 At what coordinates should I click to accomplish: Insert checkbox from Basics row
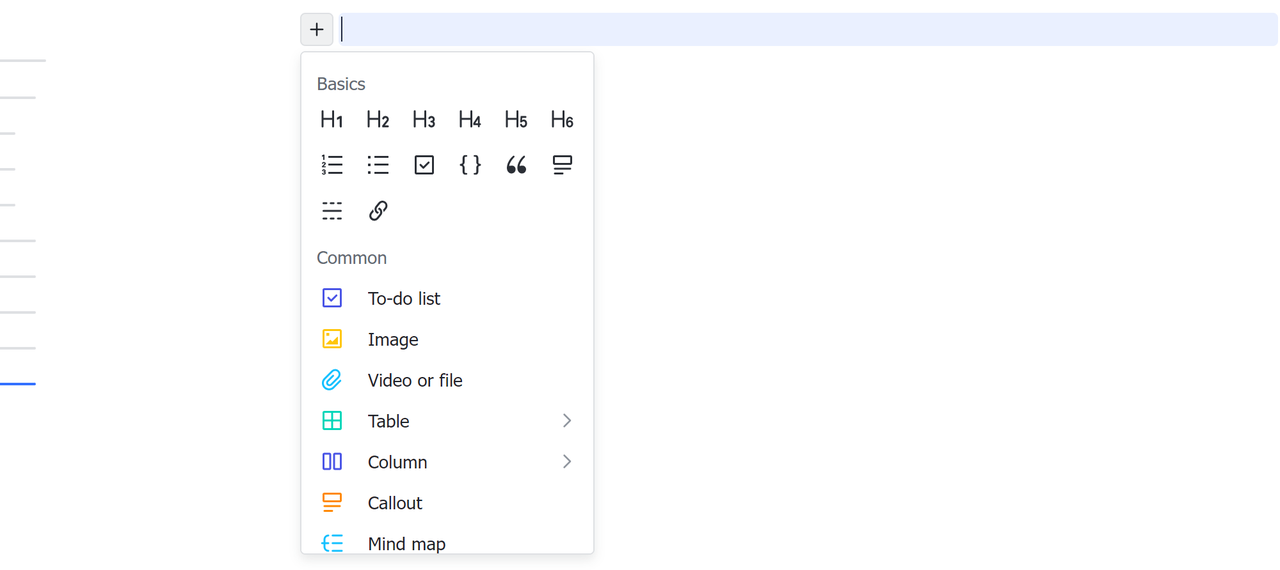pos(424,165)
